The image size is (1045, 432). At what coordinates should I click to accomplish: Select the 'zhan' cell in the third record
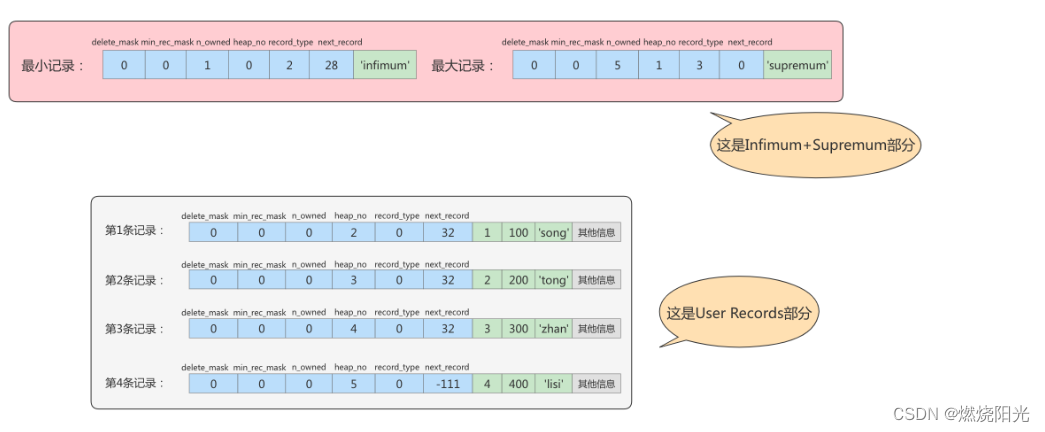553,329
